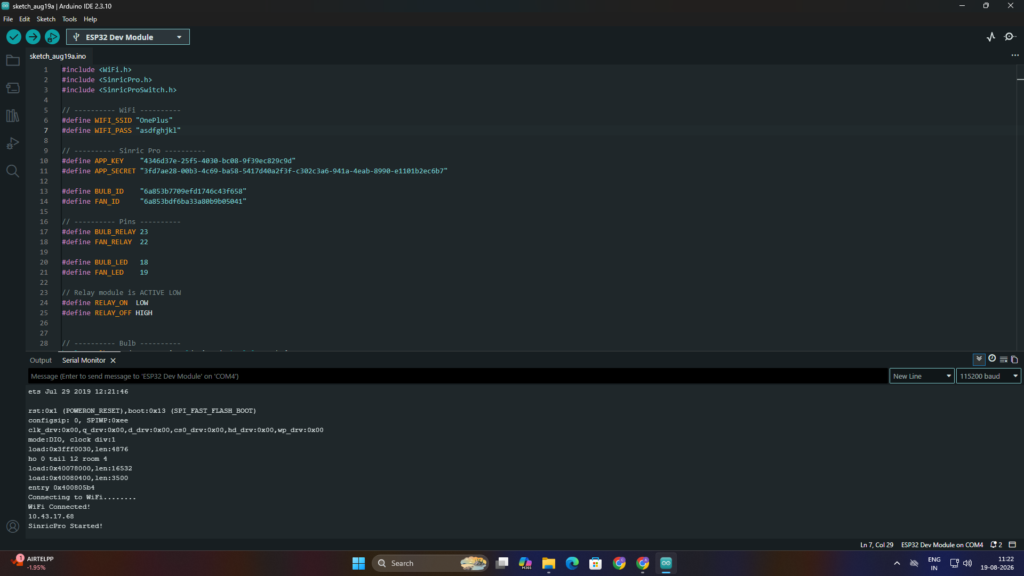The image size is (1024, 576).
Task: Click the user account icon in the sidebar
Action: (12, 526)
